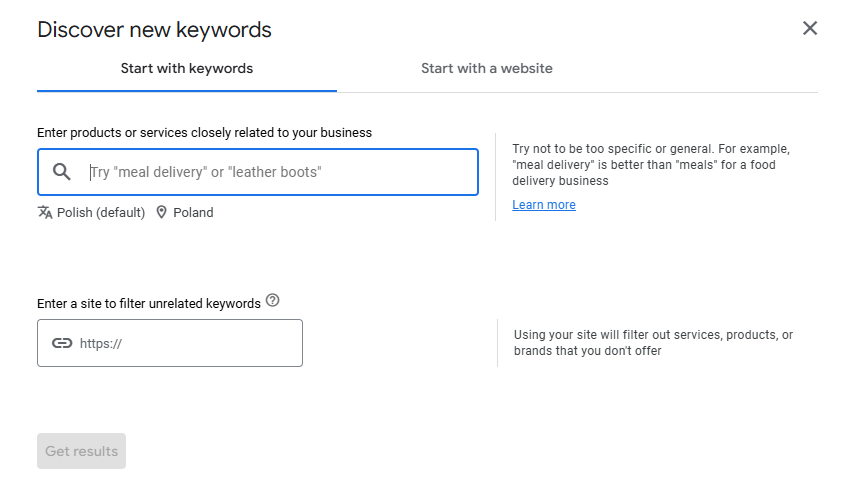Open the Learn more link
Image resolution: width=868 pixels, height=477 pixels.
click(543, 205)
